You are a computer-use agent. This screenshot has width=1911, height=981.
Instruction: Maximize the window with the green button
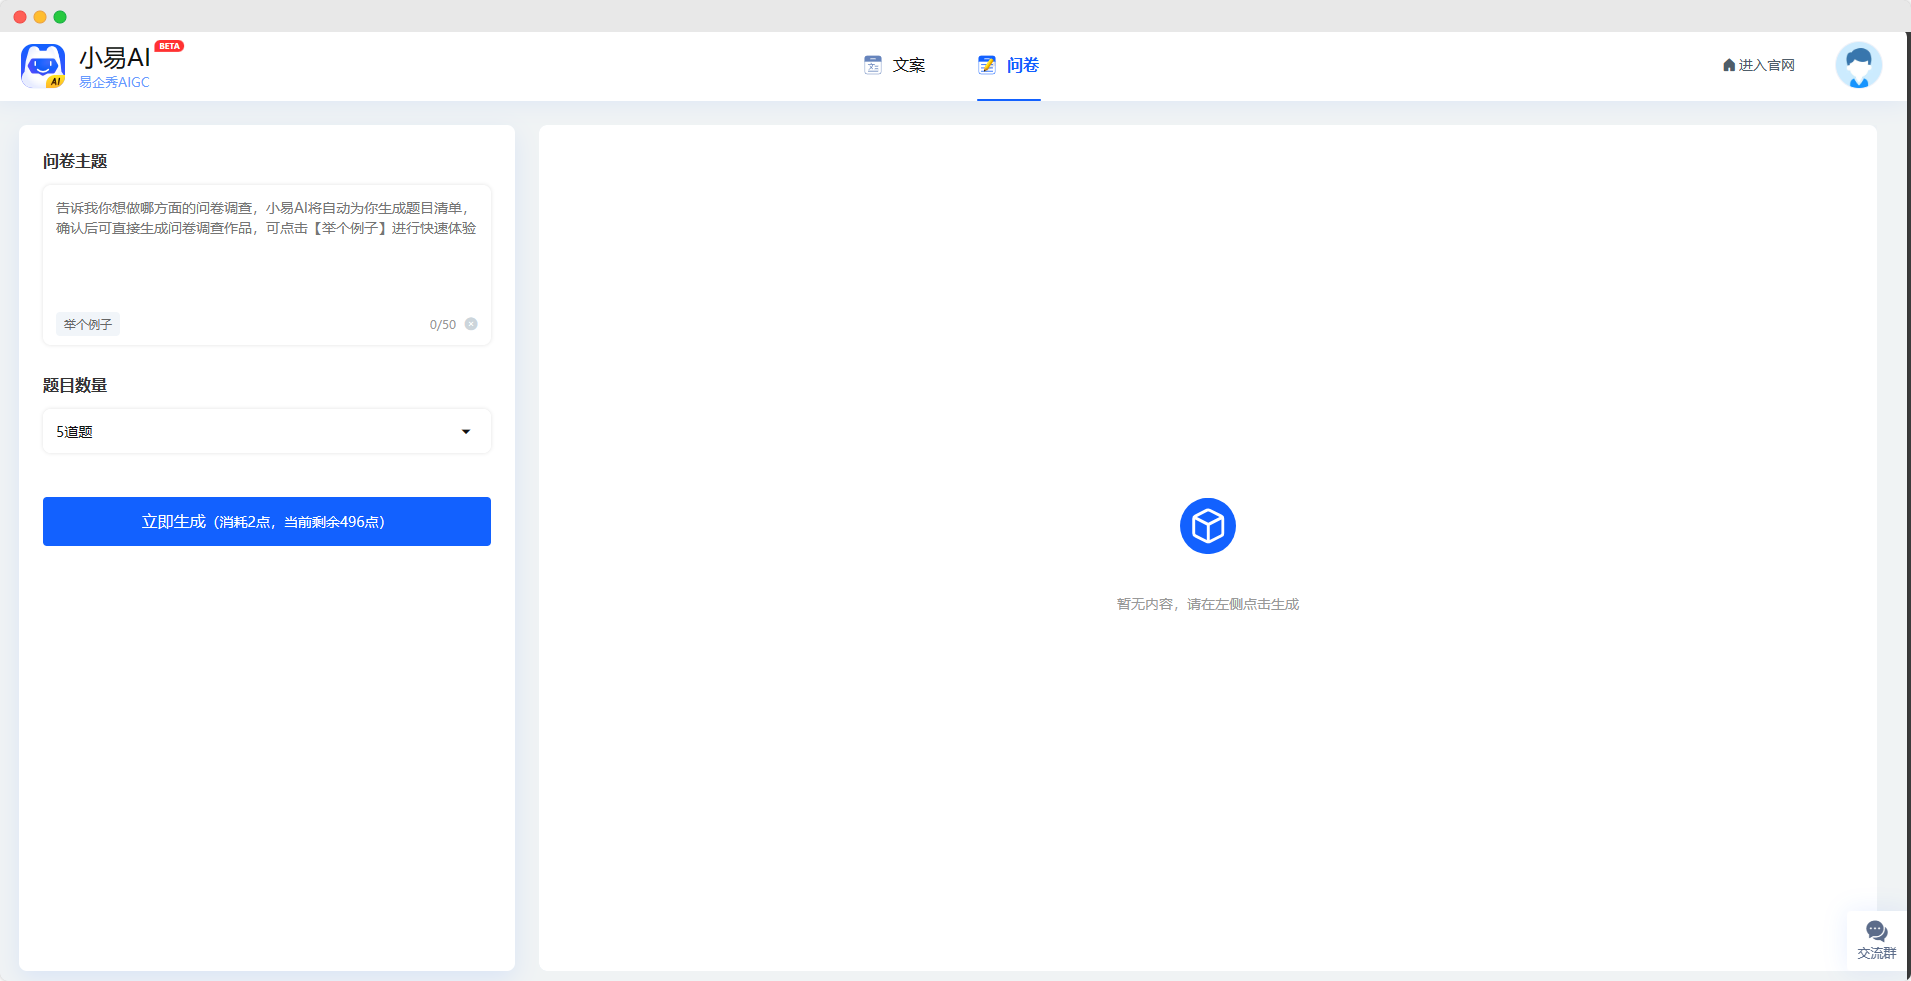pyautogui.click(x=60, y=17)
